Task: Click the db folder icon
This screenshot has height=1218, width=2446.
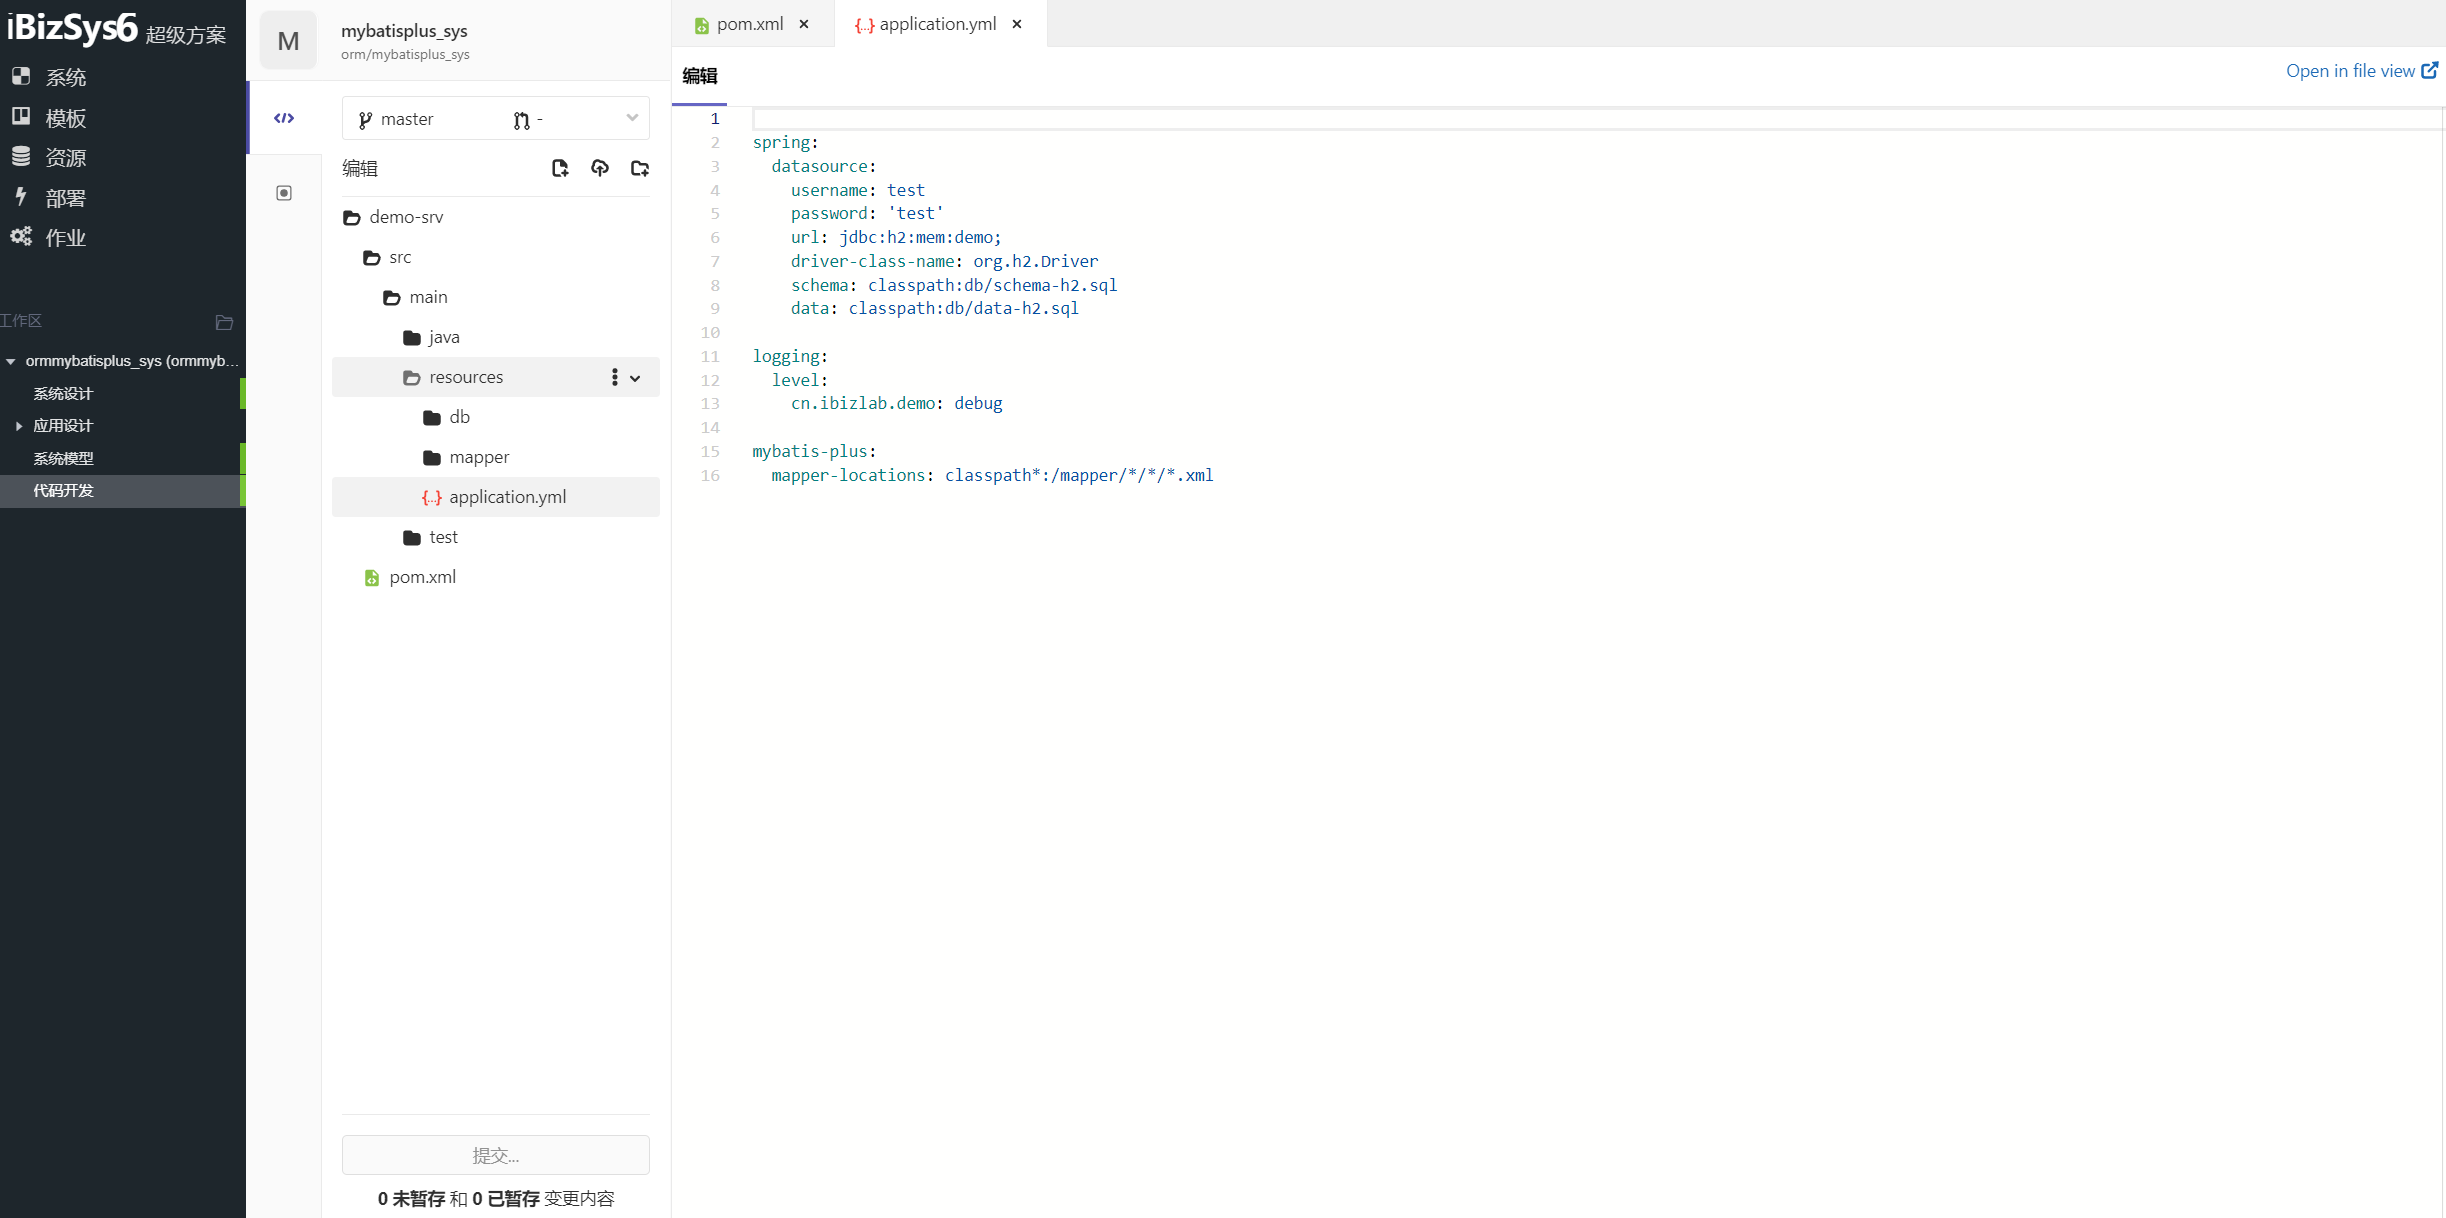Action: coord(432,418)
